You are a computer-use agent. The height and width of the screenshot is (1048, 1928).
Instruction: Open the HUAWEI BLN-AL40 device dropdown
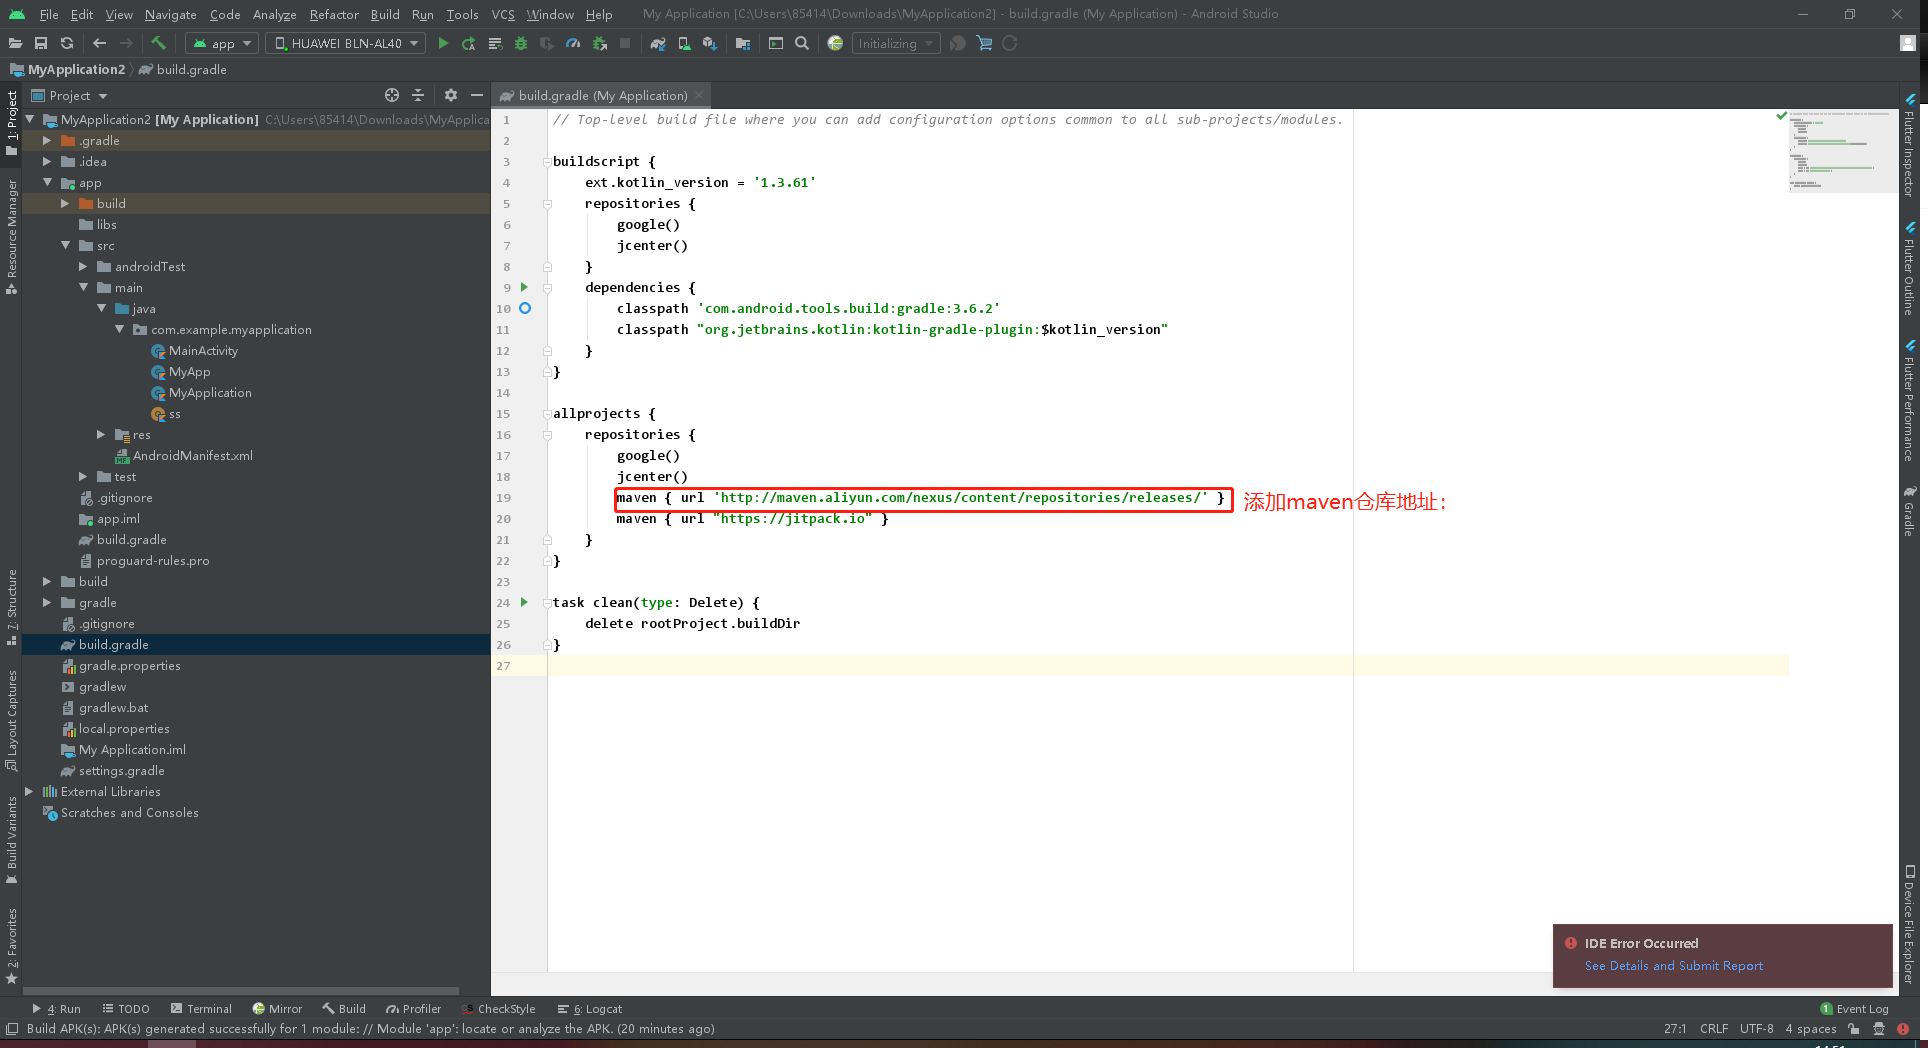(345, 43)
